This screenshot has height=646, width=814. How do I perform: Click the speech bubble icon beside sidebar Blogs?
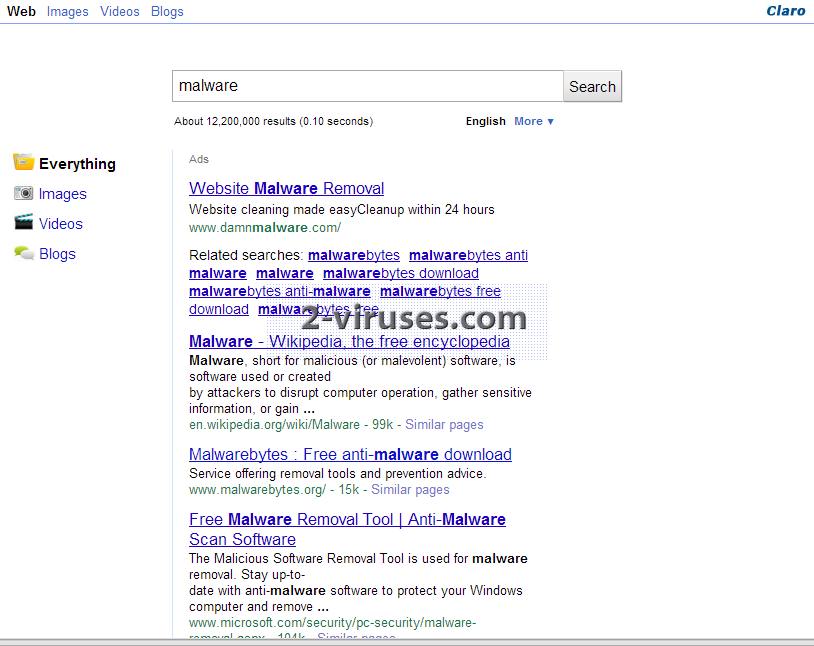coord(24,253)
